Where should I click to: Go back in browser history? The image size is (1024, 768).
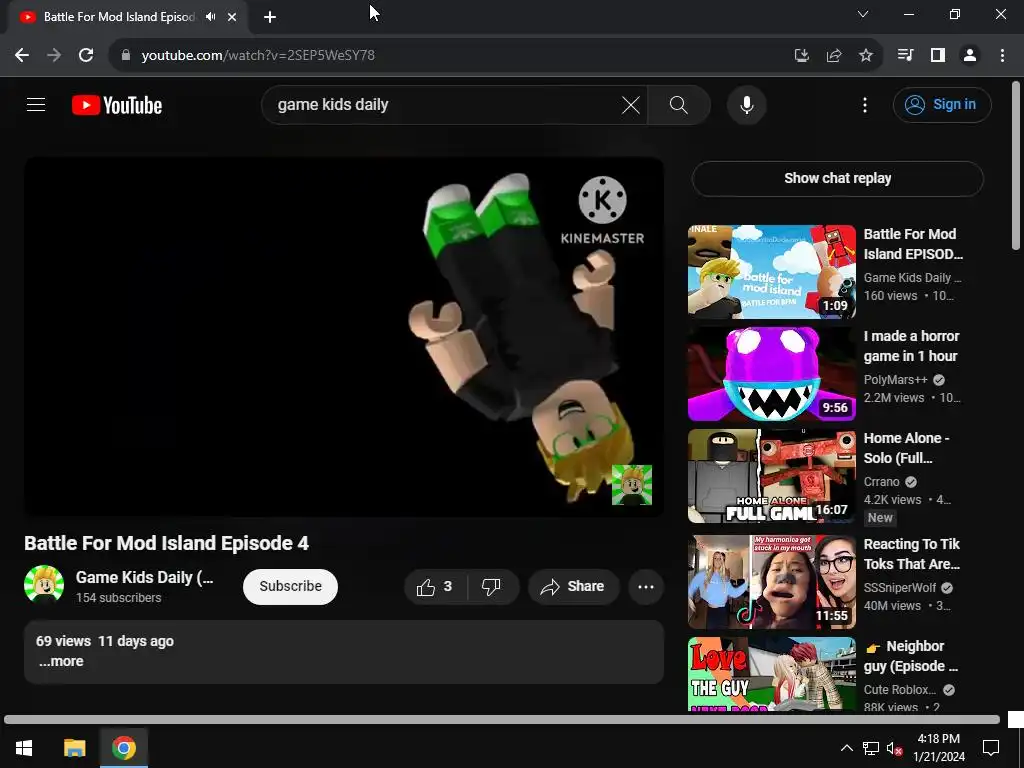[x=22, y=56]
